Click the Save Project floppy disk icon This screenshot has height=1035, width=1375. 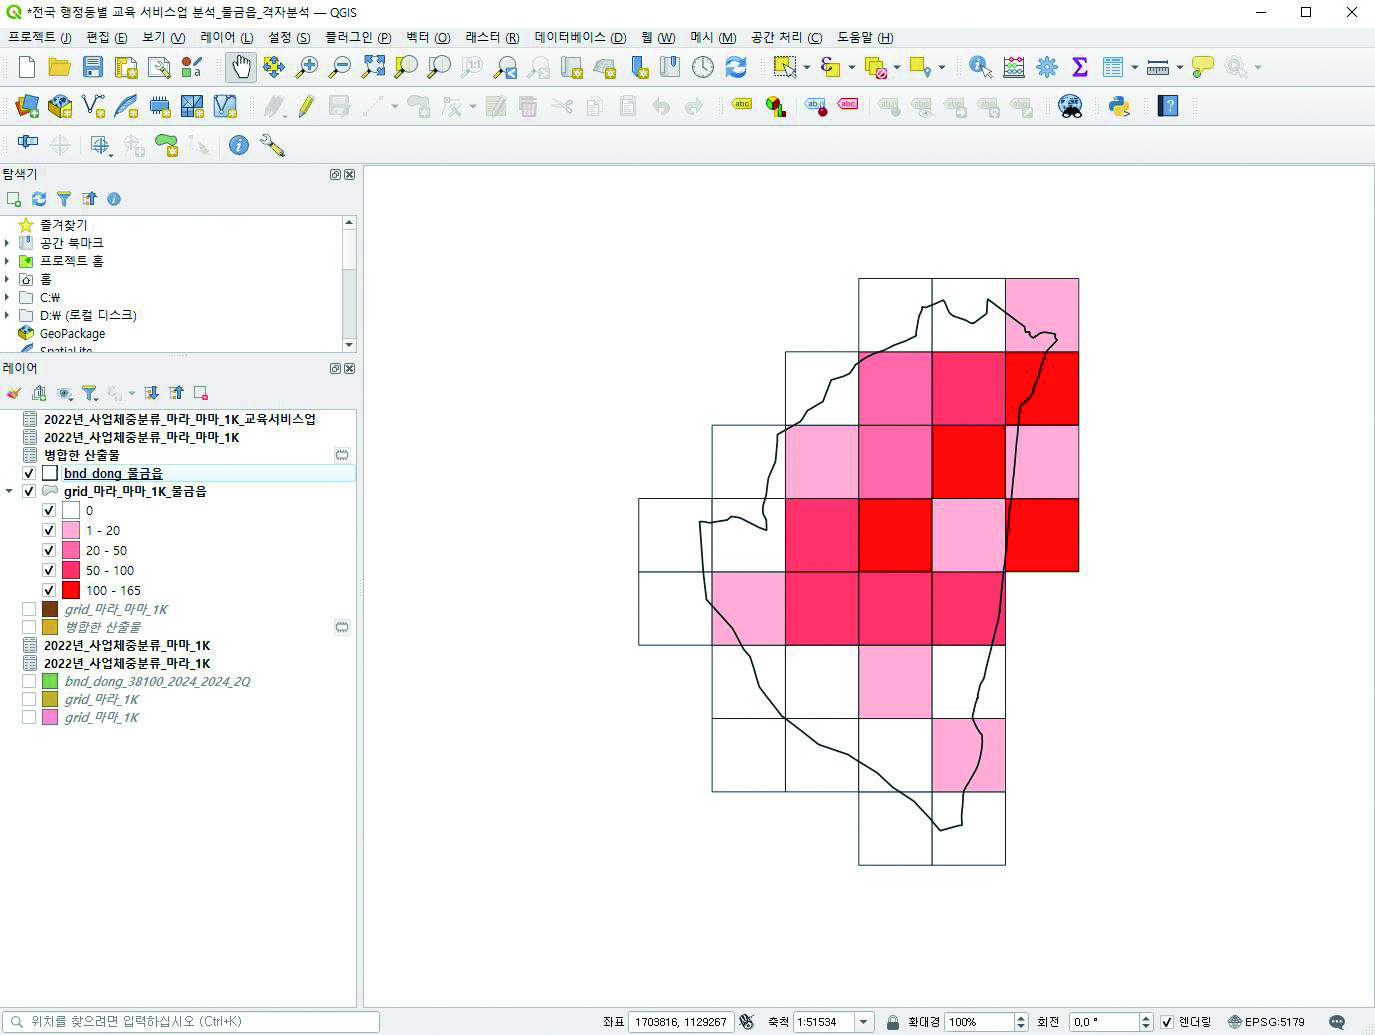[x=93, y=67]
